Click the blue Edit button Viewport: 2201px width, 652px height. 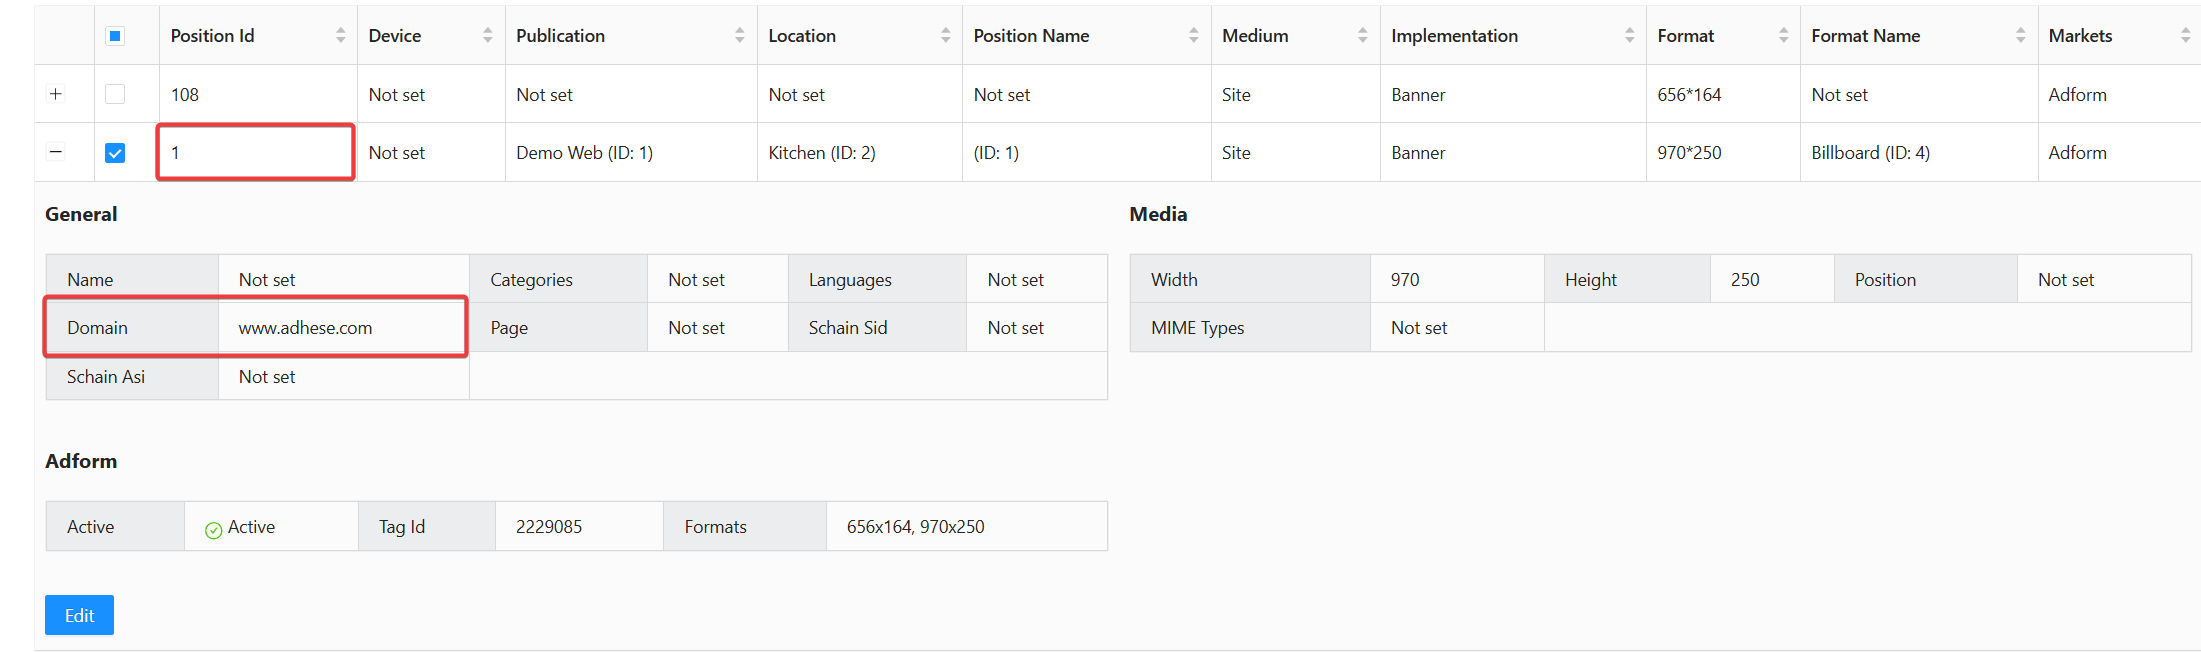point(79,615)
